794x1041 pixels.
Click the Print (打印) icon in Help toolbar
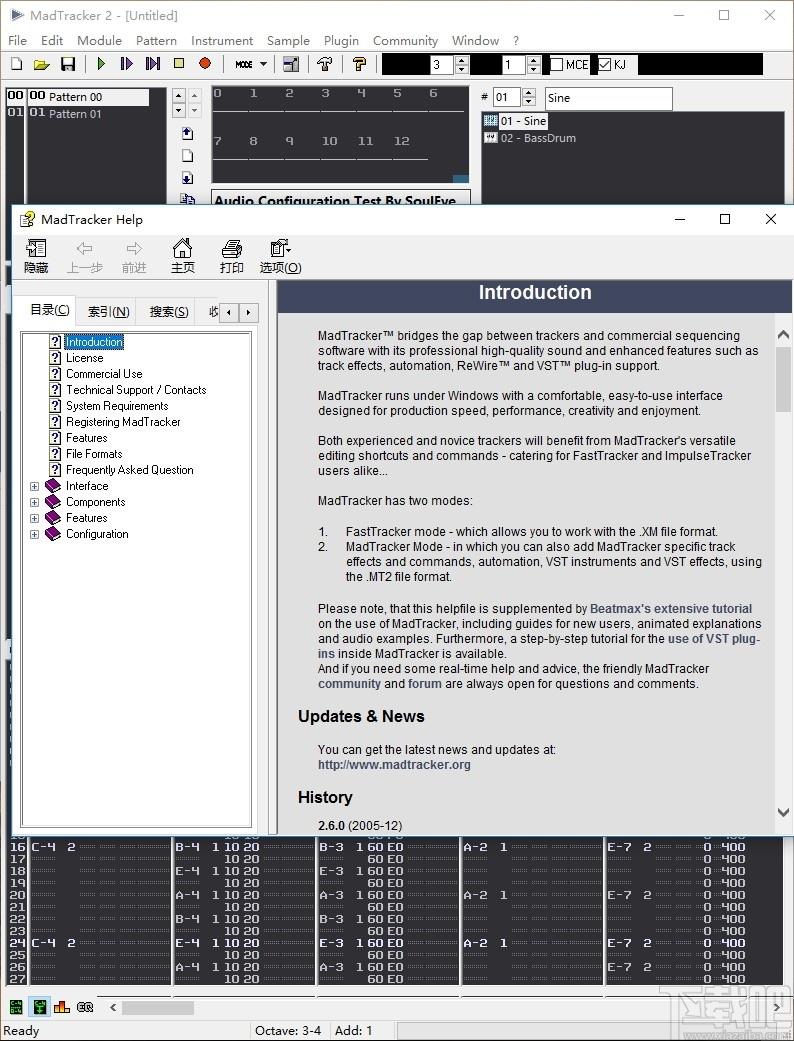point(232,256)
